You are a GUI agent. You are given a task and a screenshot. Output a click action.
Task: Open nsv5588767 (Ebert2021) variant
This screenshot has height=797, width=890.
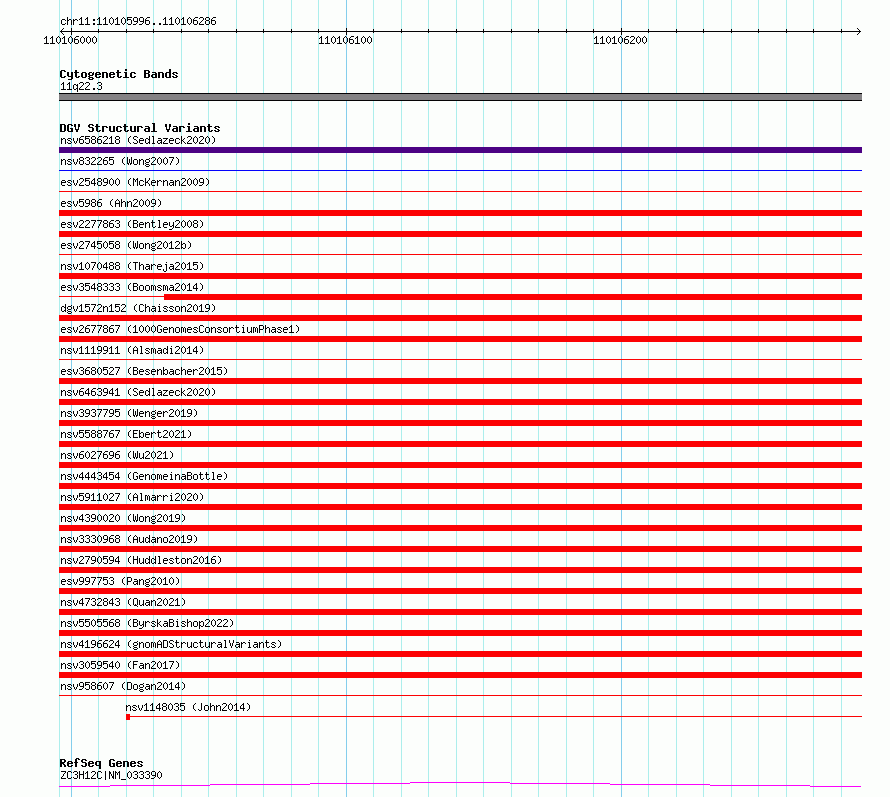pos(126,434)
